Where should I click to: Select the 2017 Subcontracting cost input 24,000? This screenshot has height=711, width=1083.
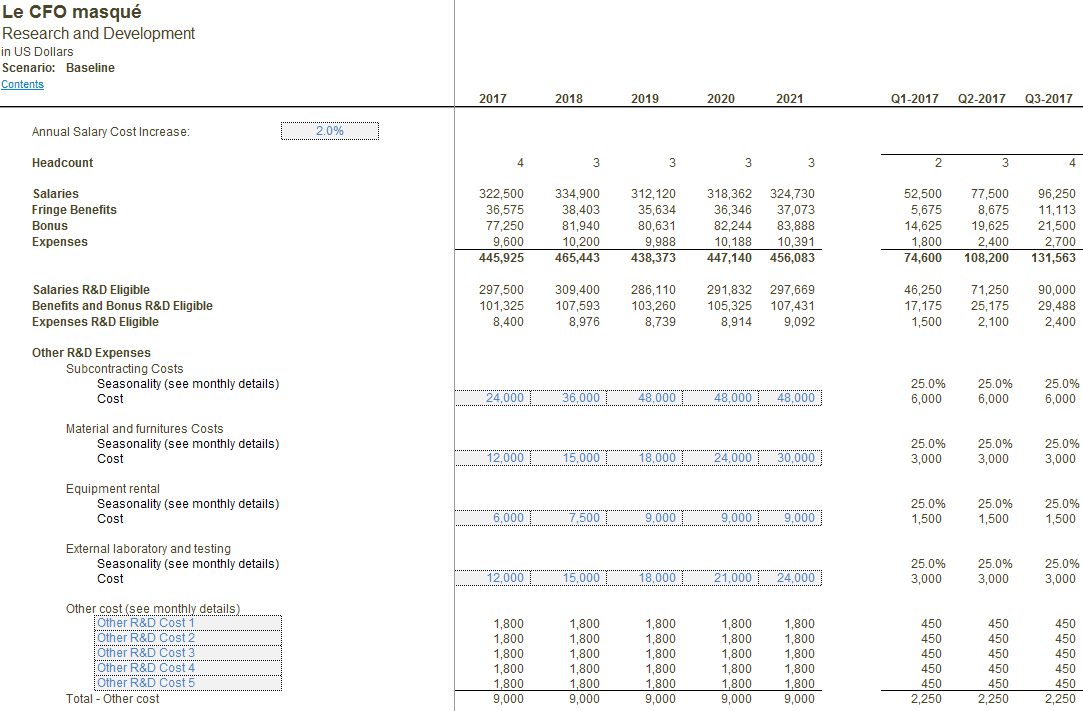(493, 398)
